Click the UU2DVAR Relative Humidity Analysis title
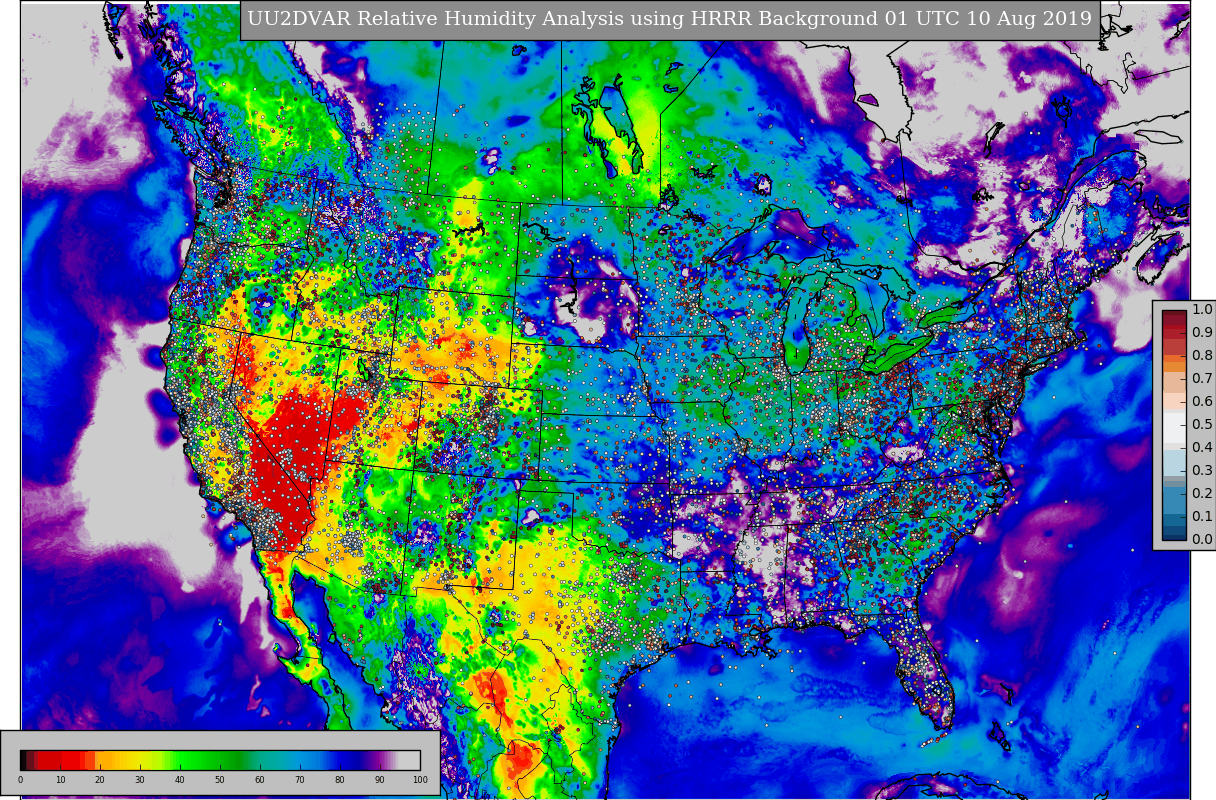The width and height of the screenshot is (1216, 800). click(x=670, y=20)
